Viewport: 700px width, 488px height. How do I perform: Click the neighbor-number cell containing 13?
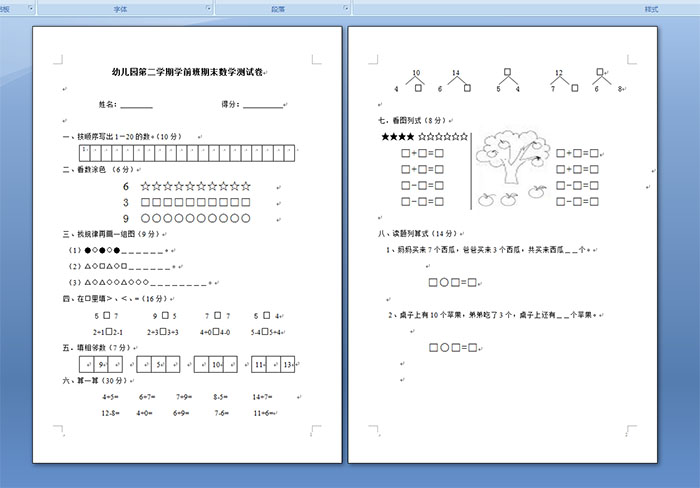tap(288, 364)
